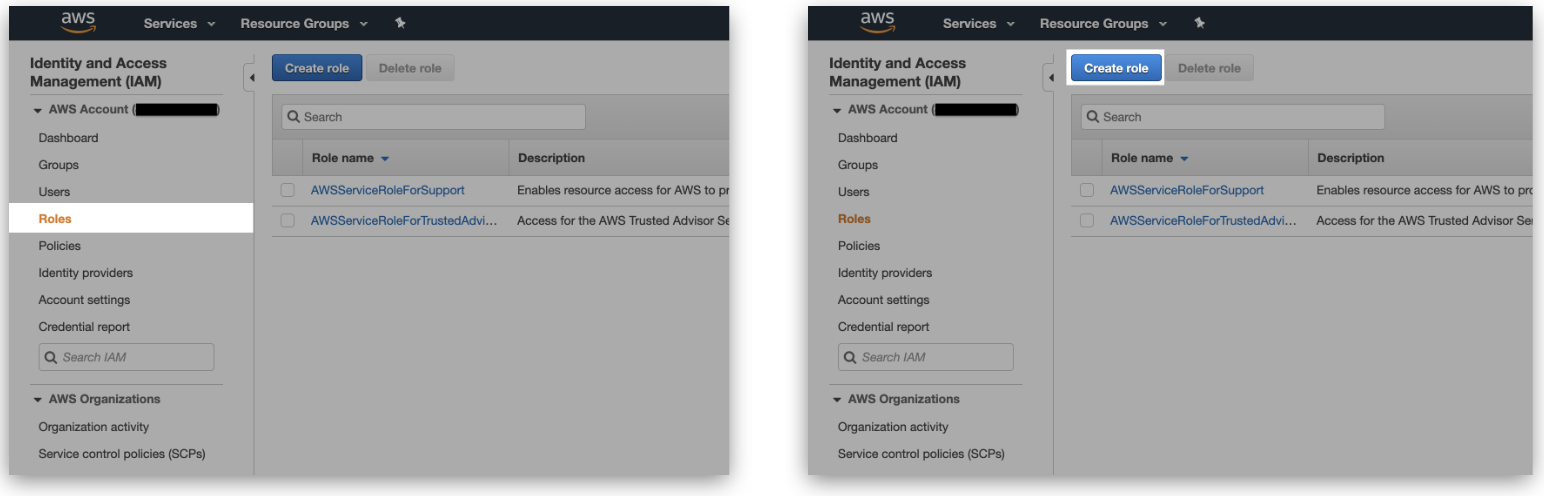The width and height of the screenshot is (1544, 496).
Task: Open Dashboard in the right screenshot's sidebar
Action: point(867,138)
